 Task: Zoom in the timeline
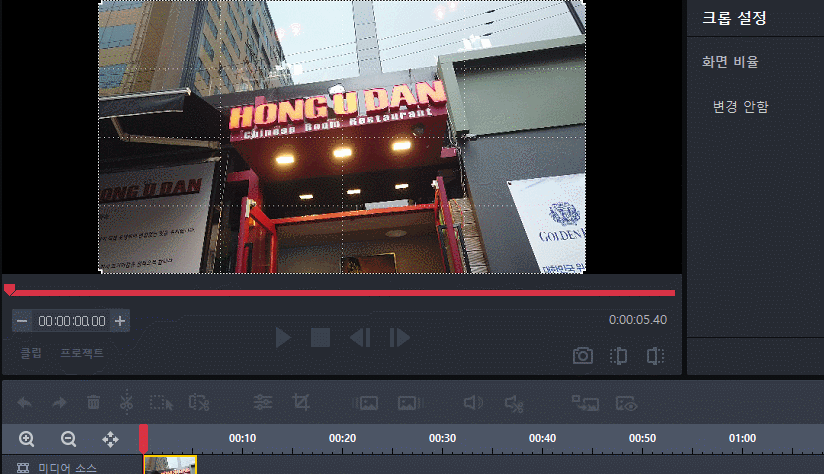[x=27, y=439]
